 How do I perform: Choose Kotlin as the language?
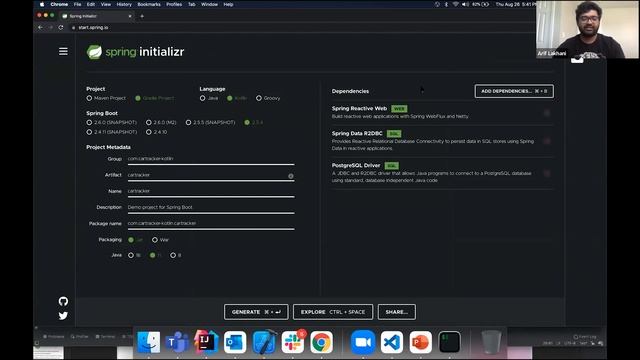coord(237,98)
